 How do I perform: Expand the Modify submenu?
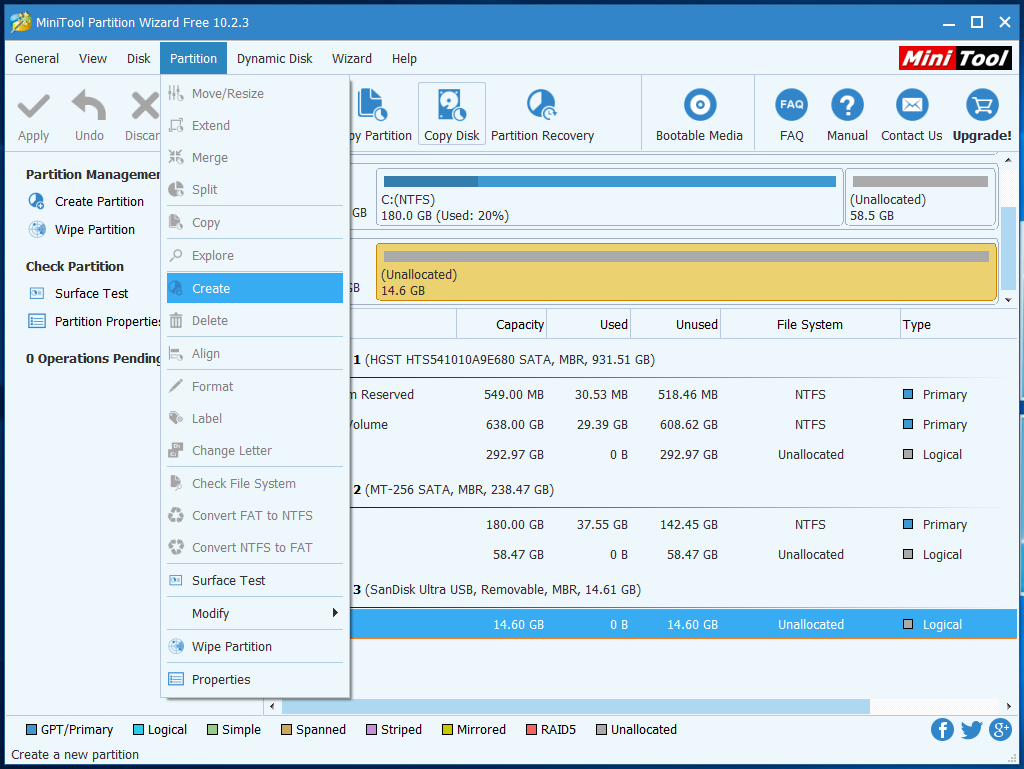point(255,614)
